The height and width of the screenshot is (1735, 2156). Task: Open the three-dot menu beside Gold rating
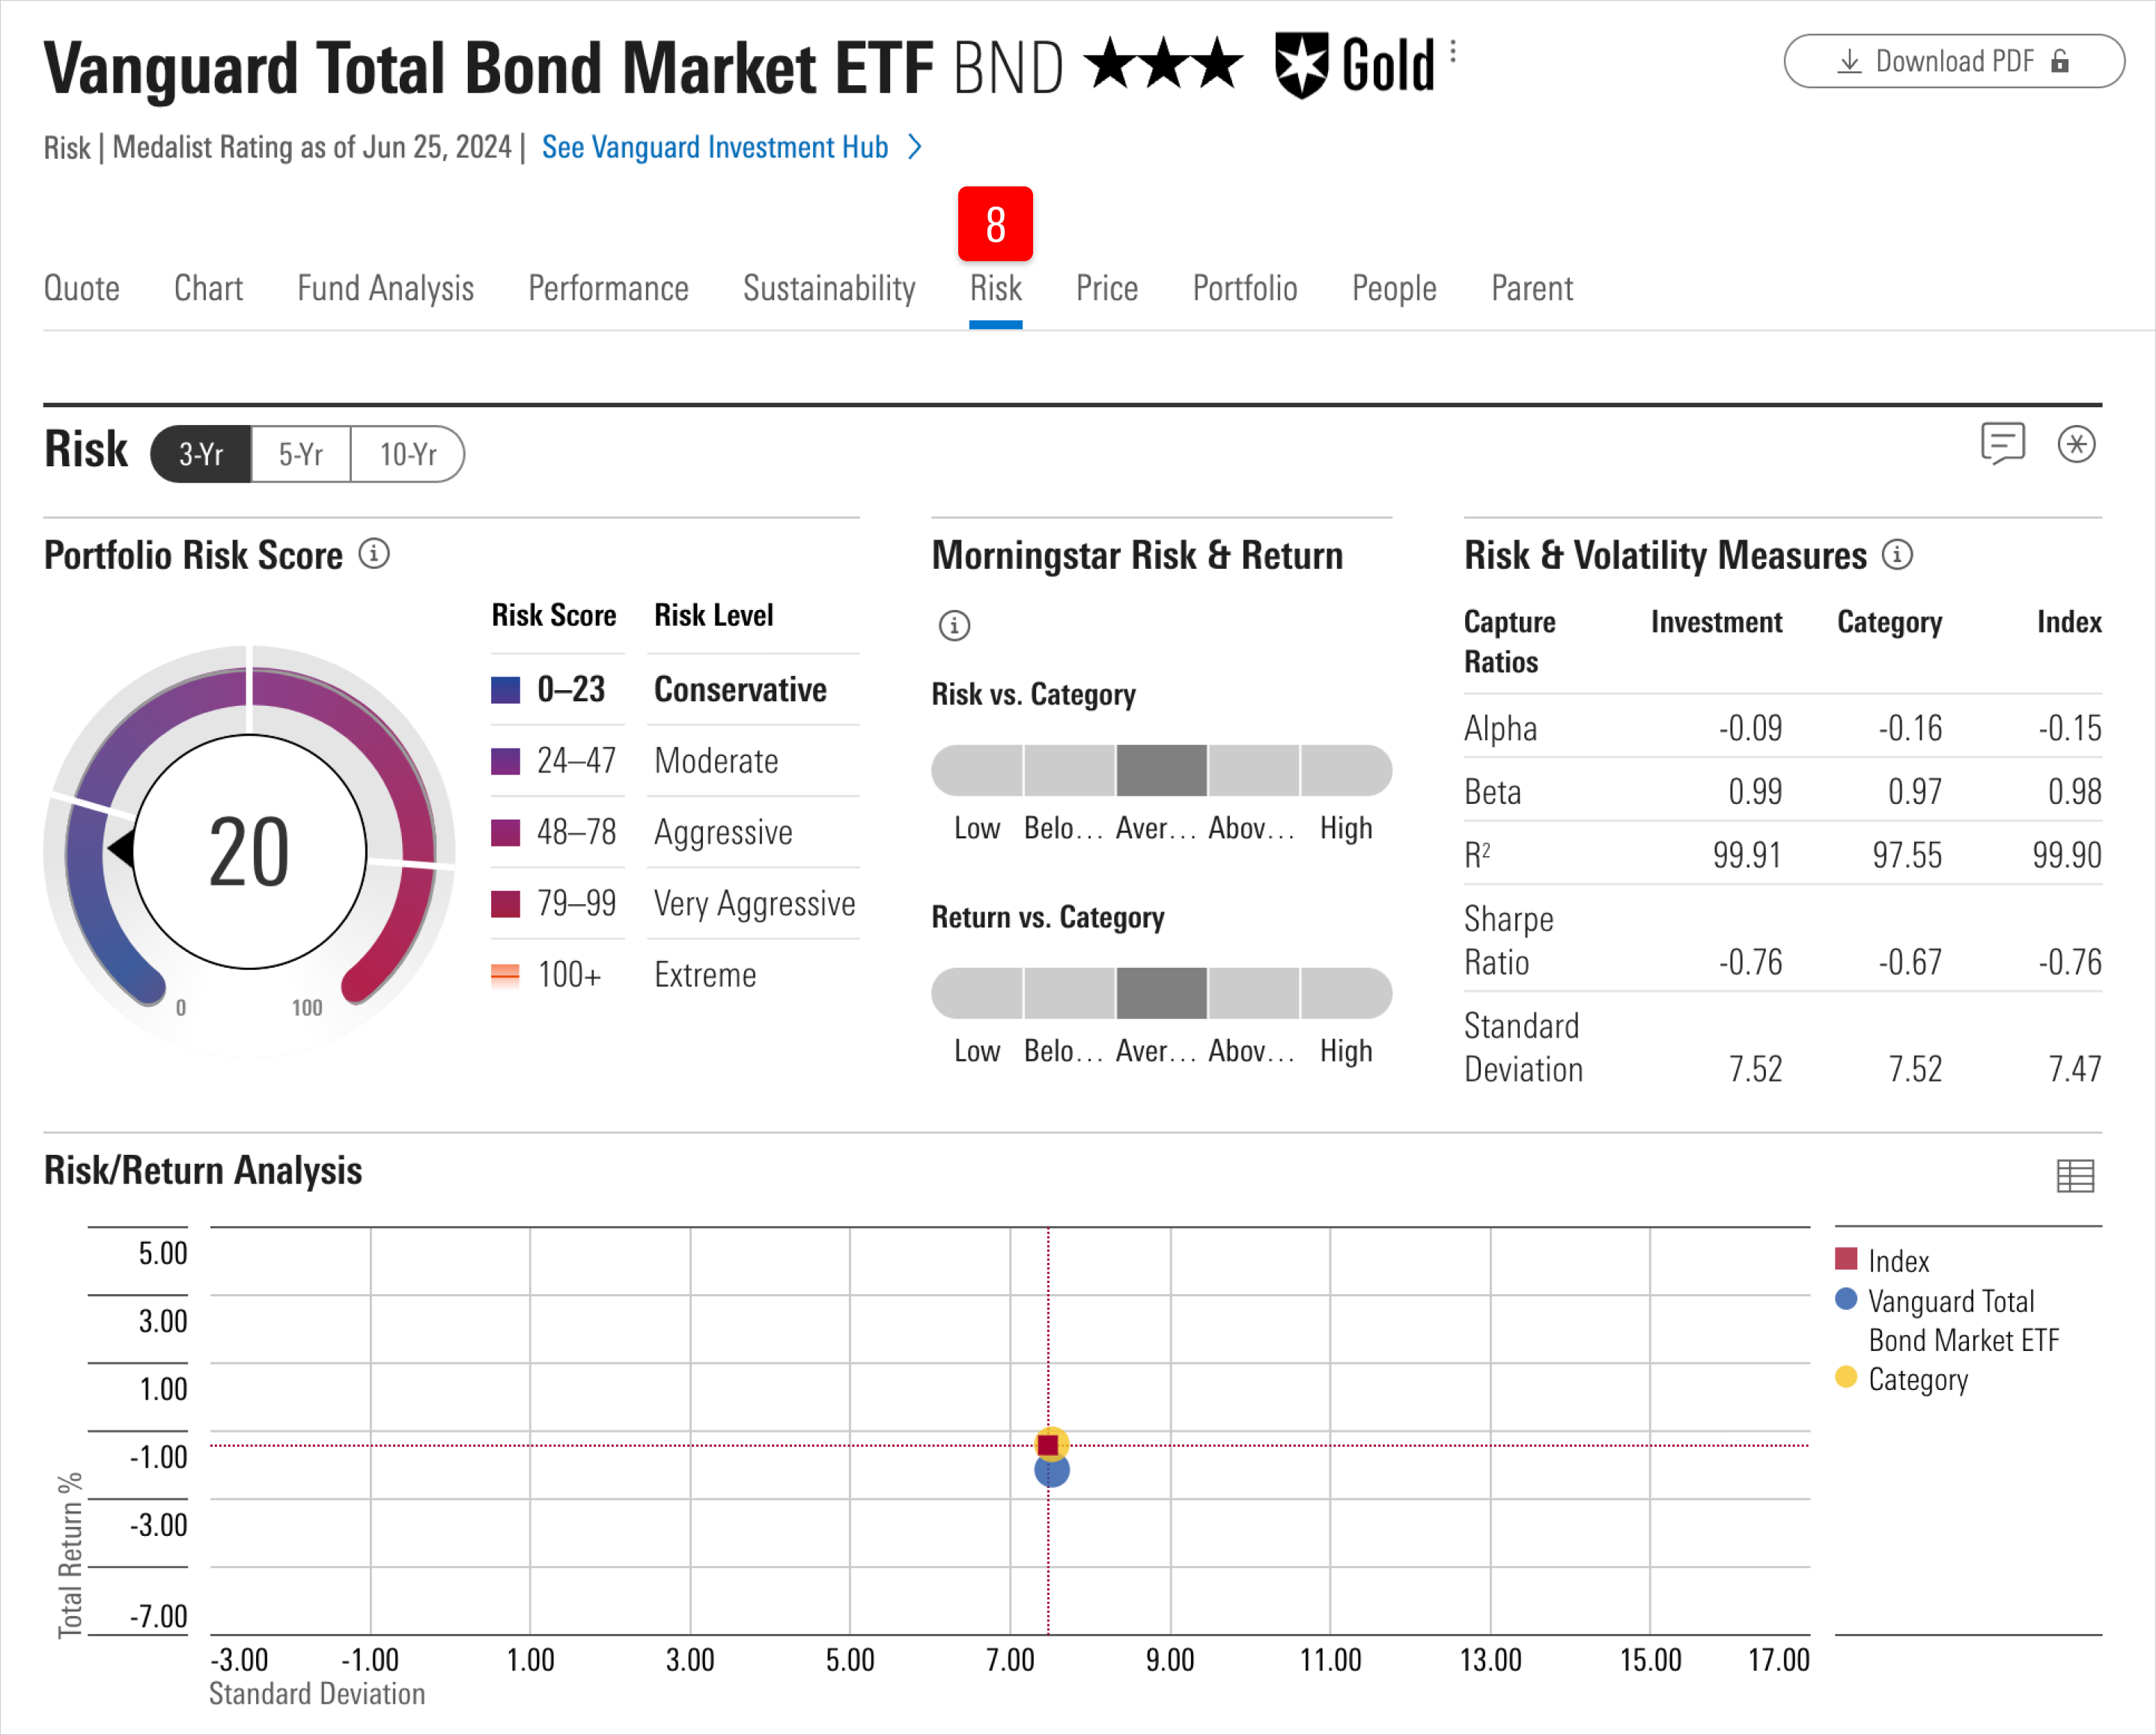1453,52
